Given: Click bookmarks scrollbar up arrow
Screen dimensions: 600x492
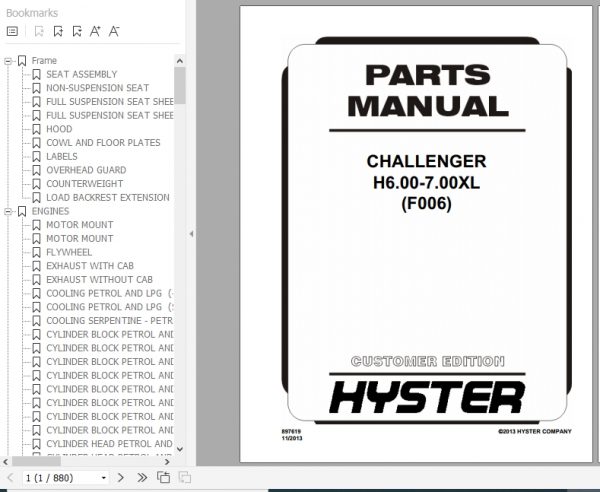Looking at the screenshot, I should (180, 61).
